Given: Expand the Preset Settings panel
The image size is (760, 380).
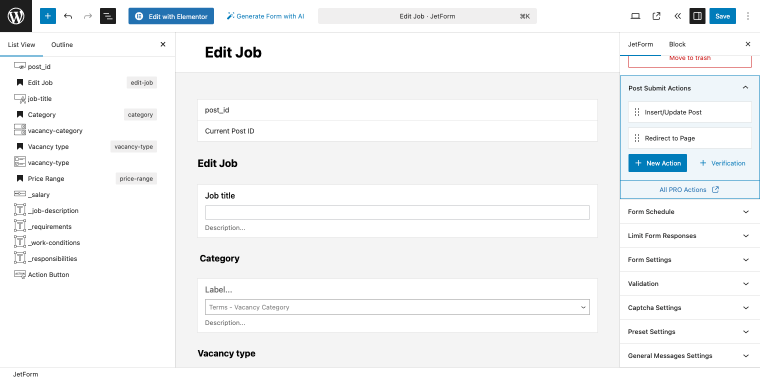Looking at the screenshot, I should (690, 332).
